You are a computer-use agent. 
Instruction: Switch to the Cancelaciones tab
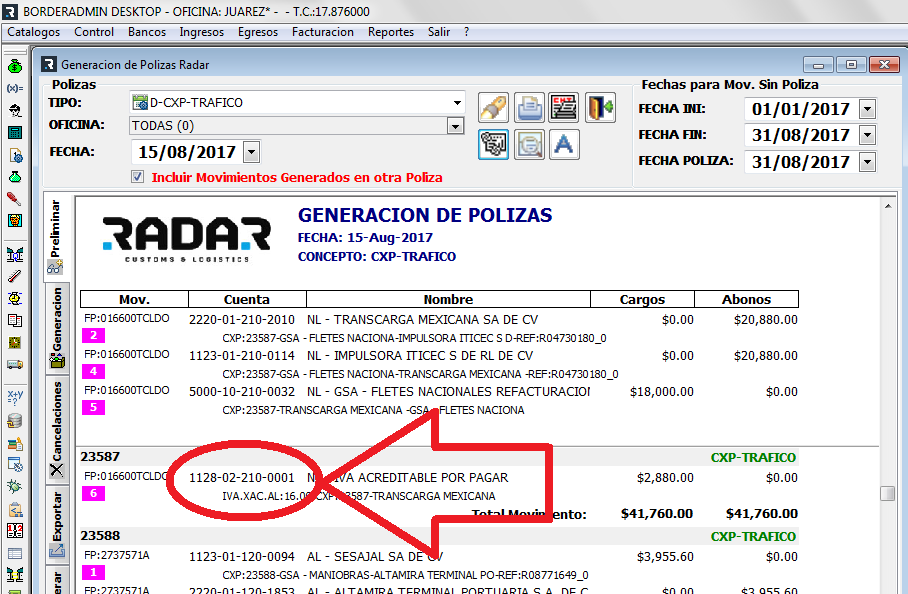[x=57, y=430]
